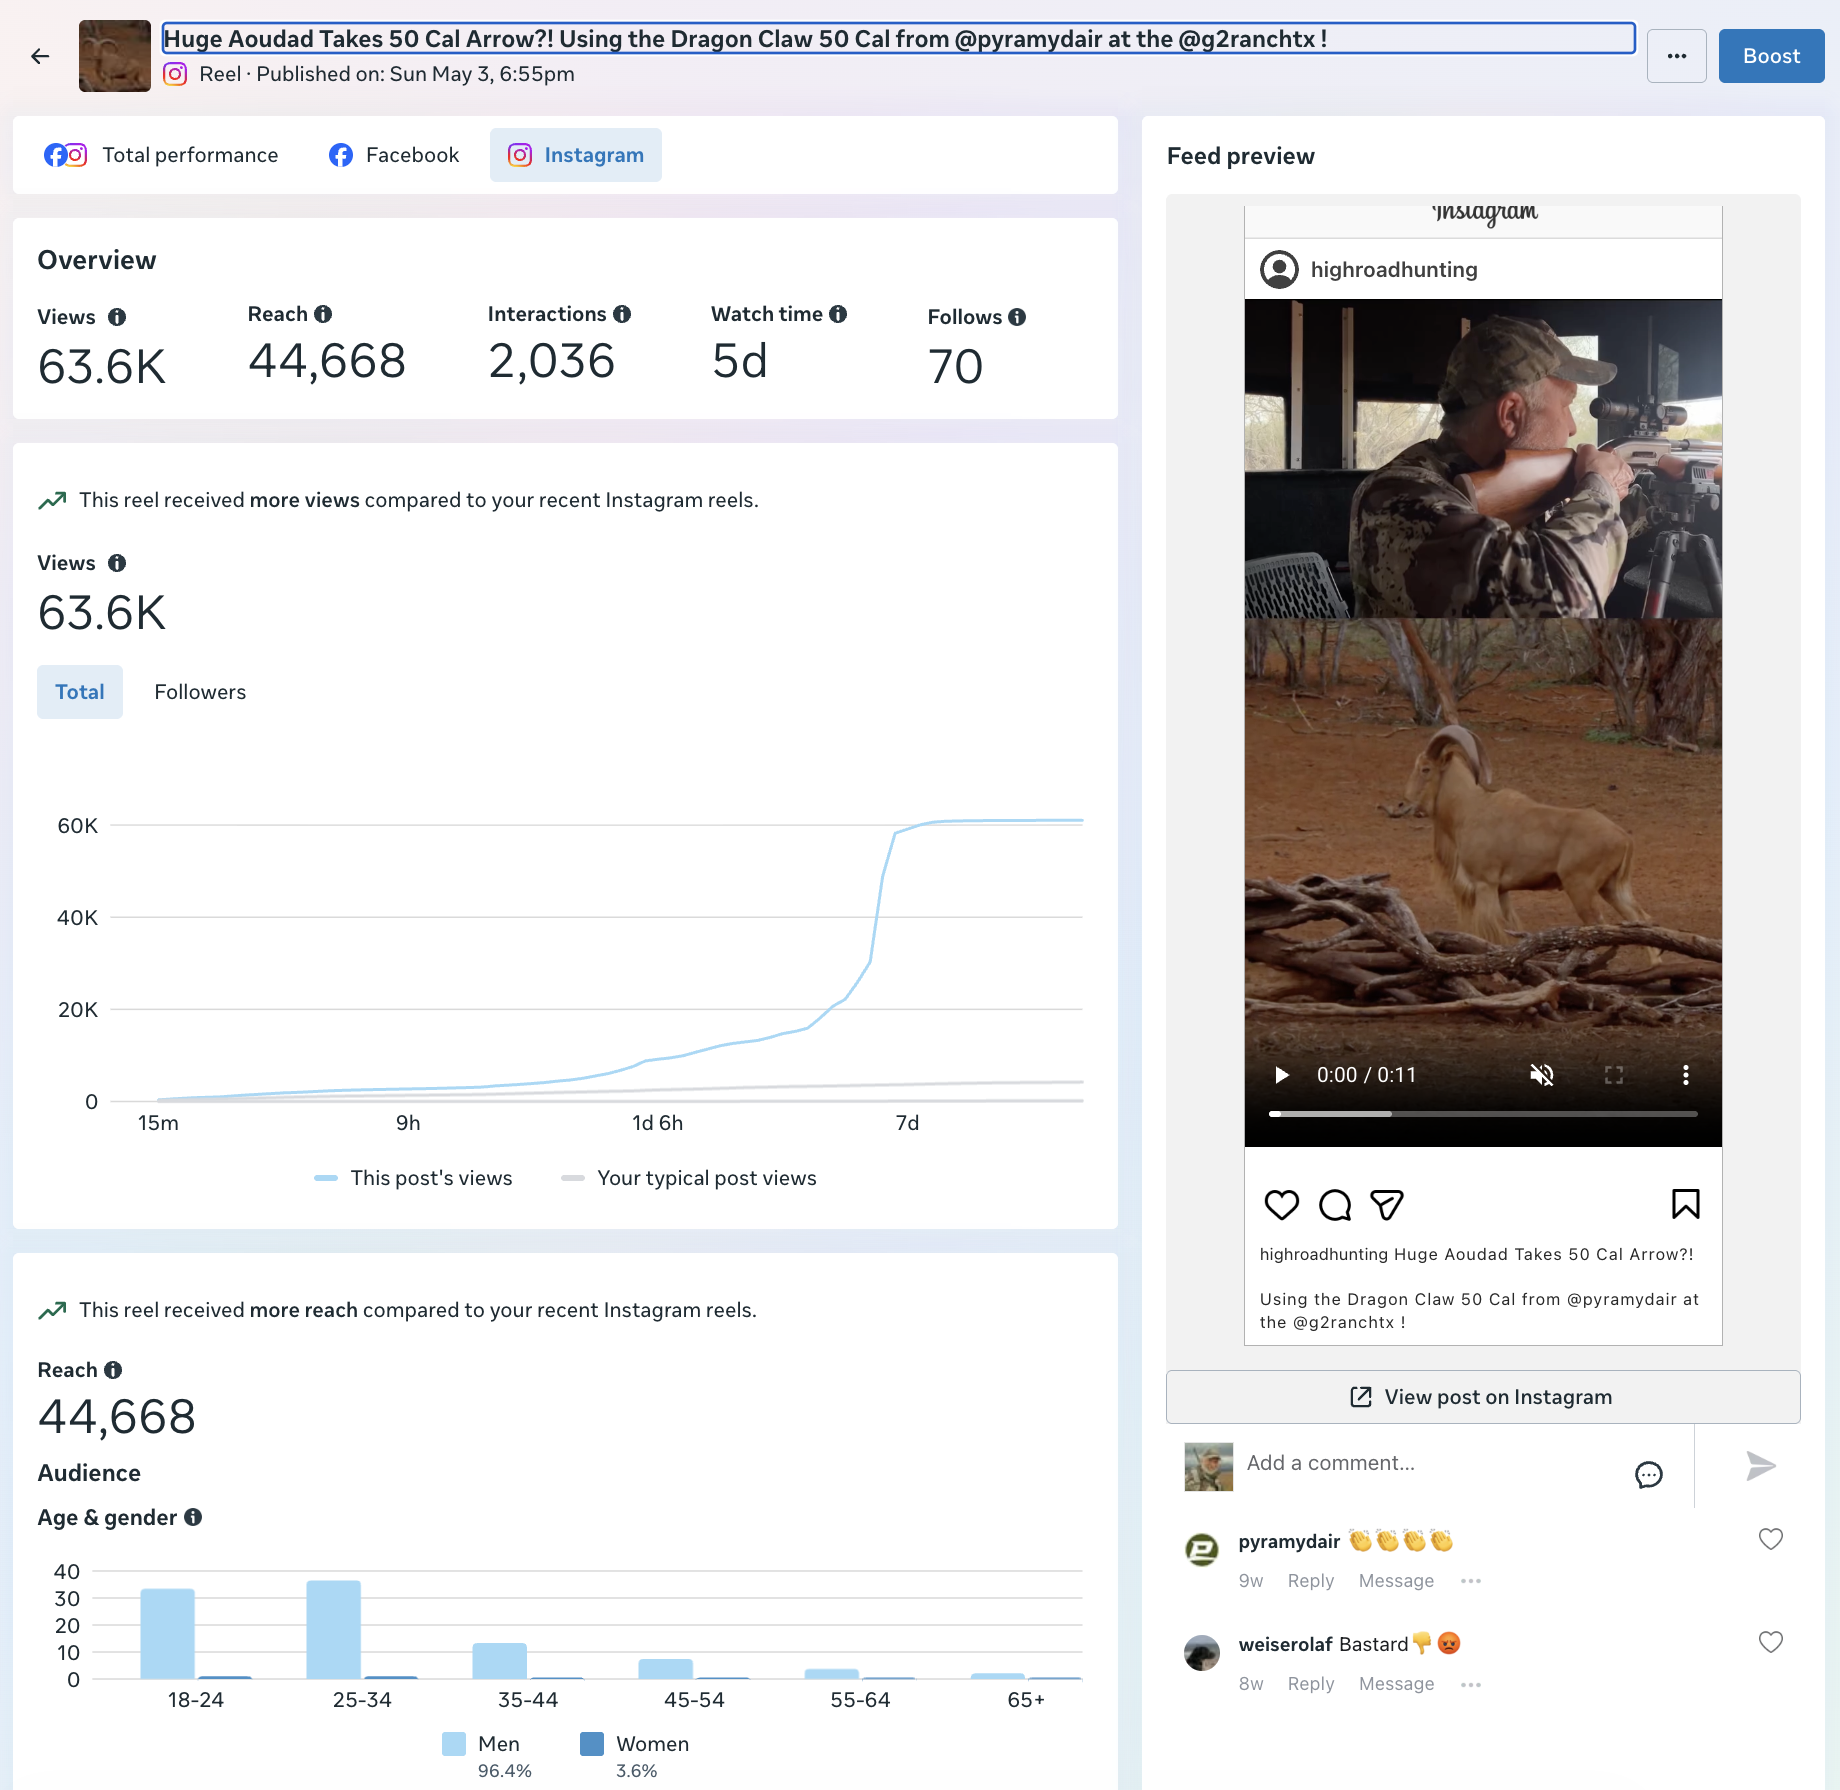Open video more options vertical dots

[x=1686, y=1075]
